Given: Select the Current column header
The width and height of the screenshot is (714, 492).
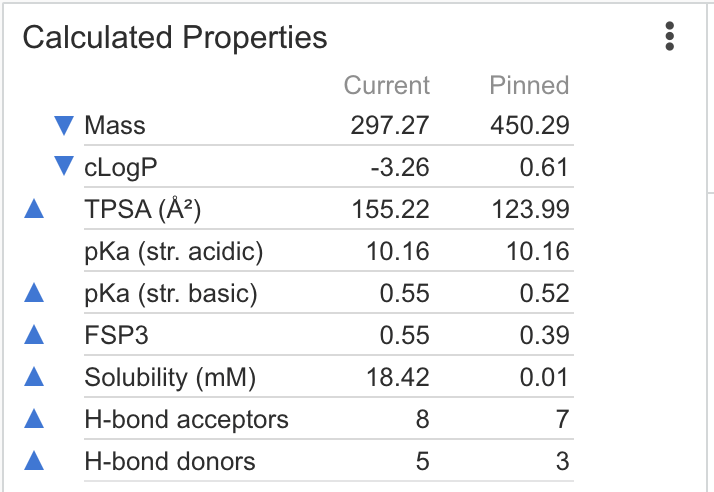Looking at the screenshot, I should tap(386, 85).
